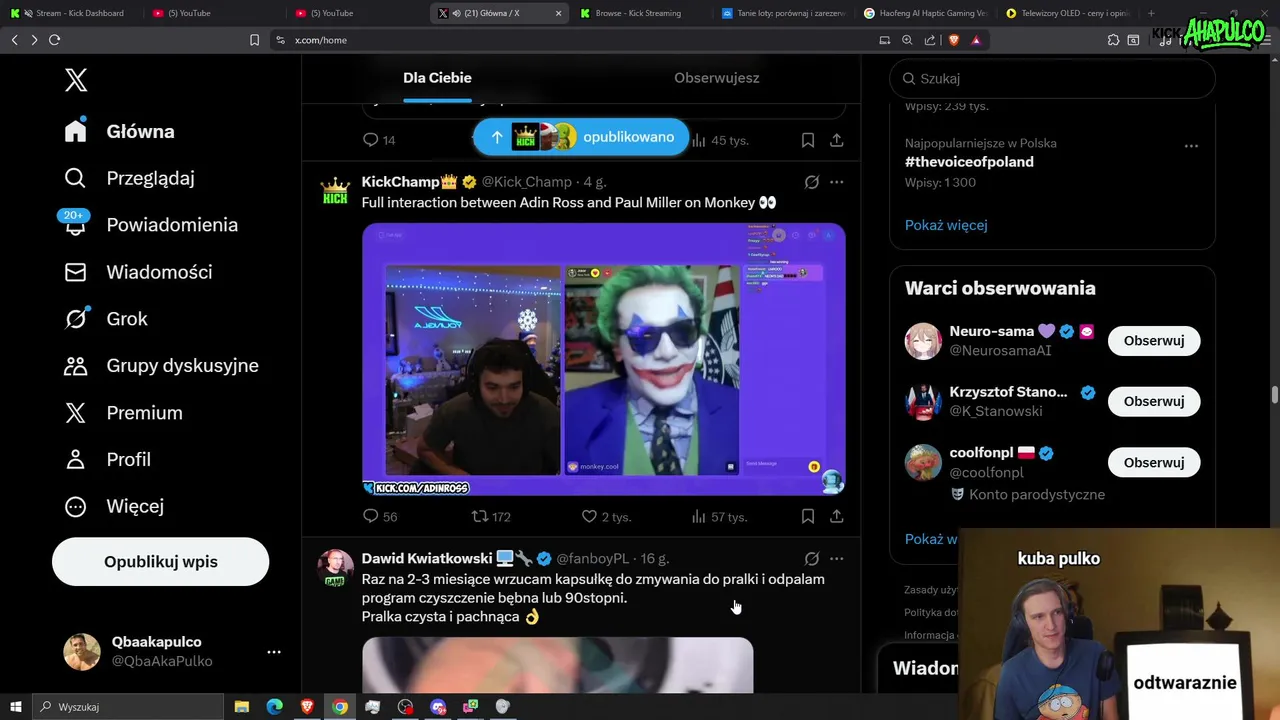Click the X logo in the sidebar
This screenshot has width=1280, height=720.
click(76, 81)
